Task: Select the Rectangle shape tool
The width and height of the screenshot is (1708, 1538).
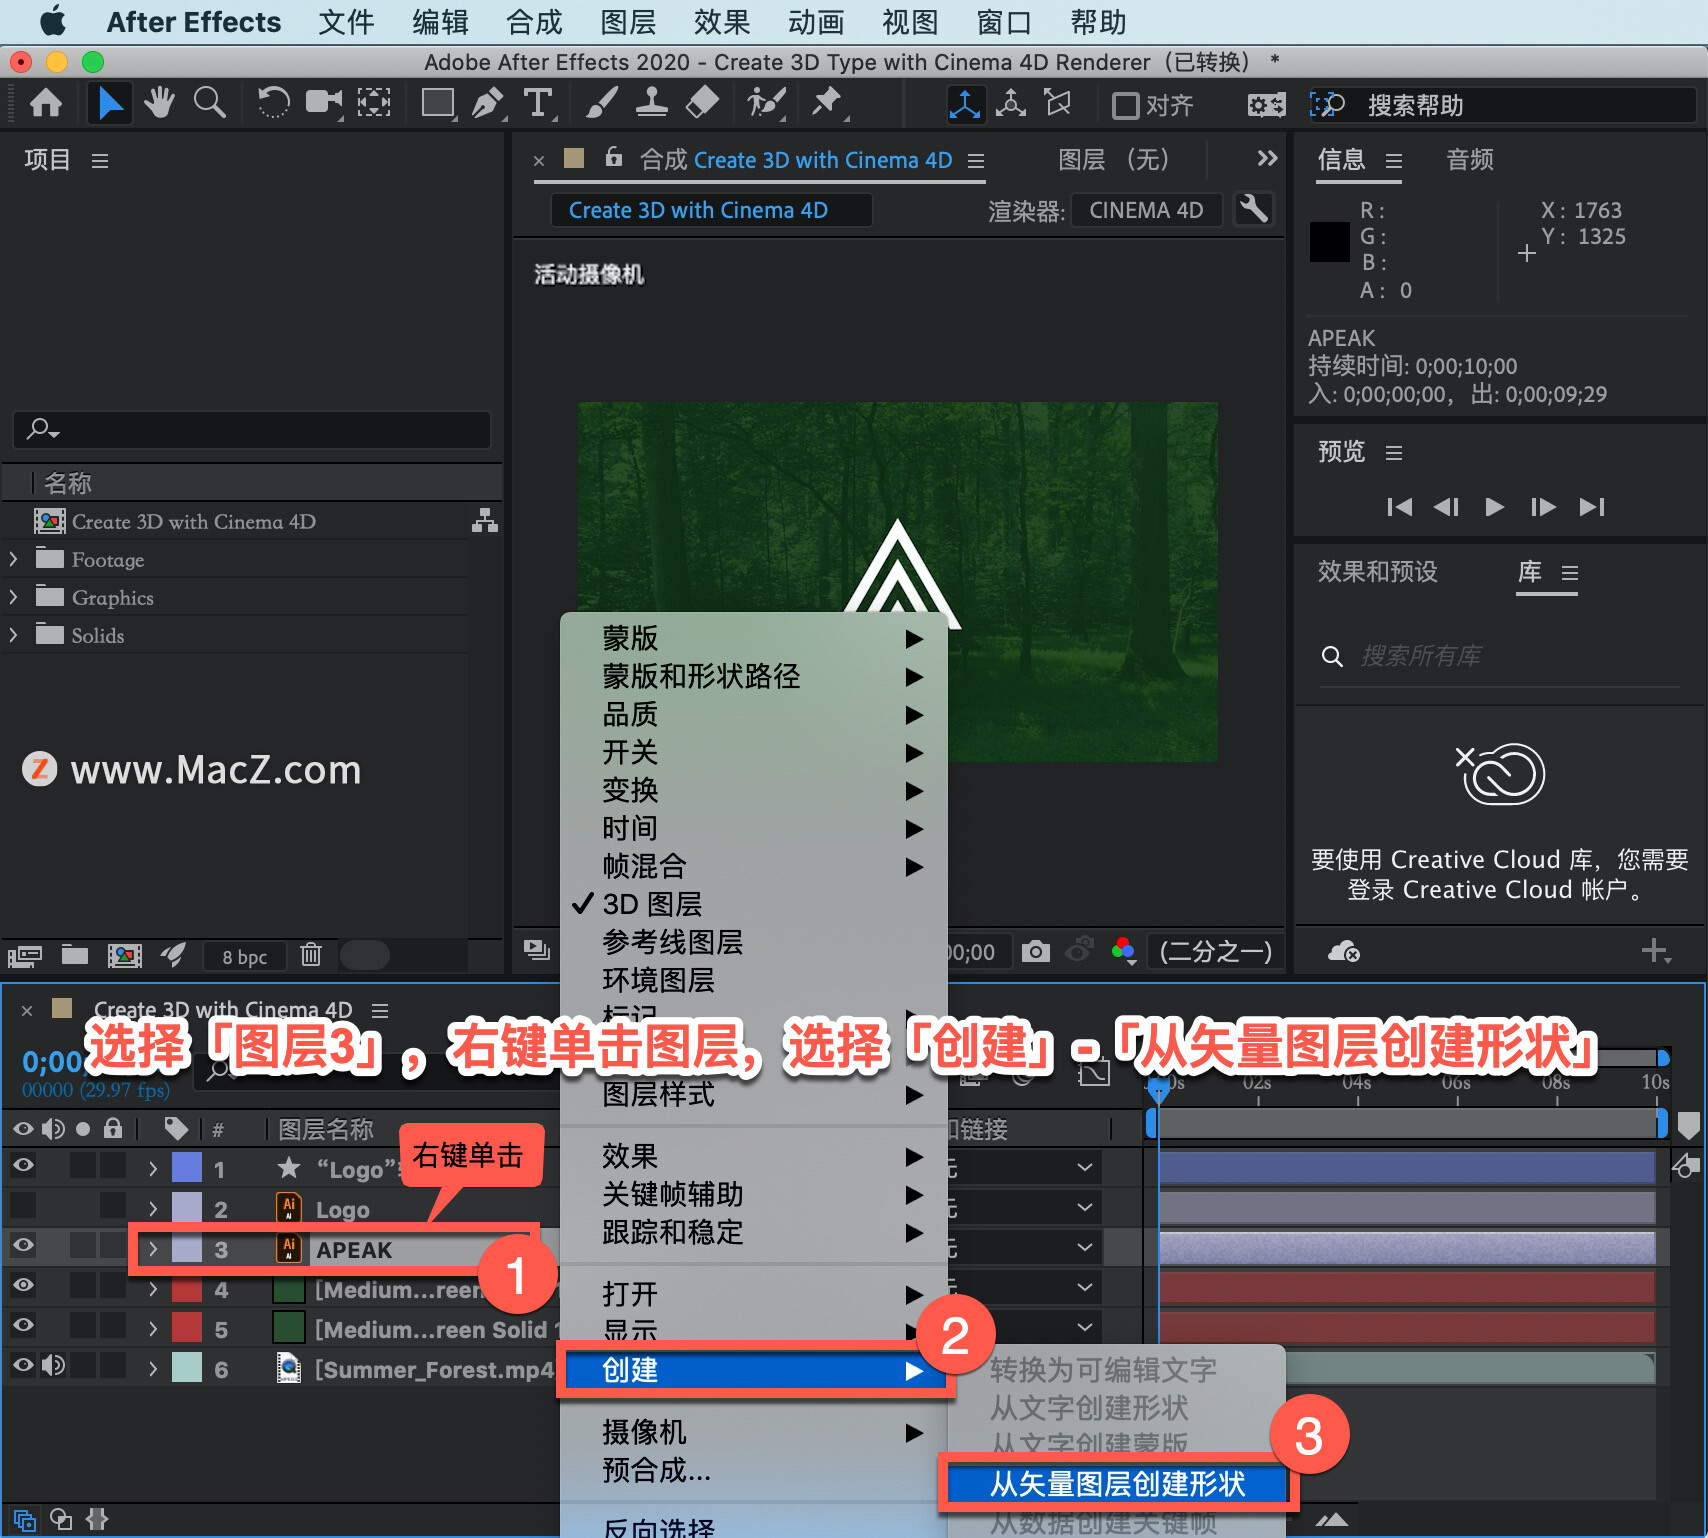Action: click(438, 103)
